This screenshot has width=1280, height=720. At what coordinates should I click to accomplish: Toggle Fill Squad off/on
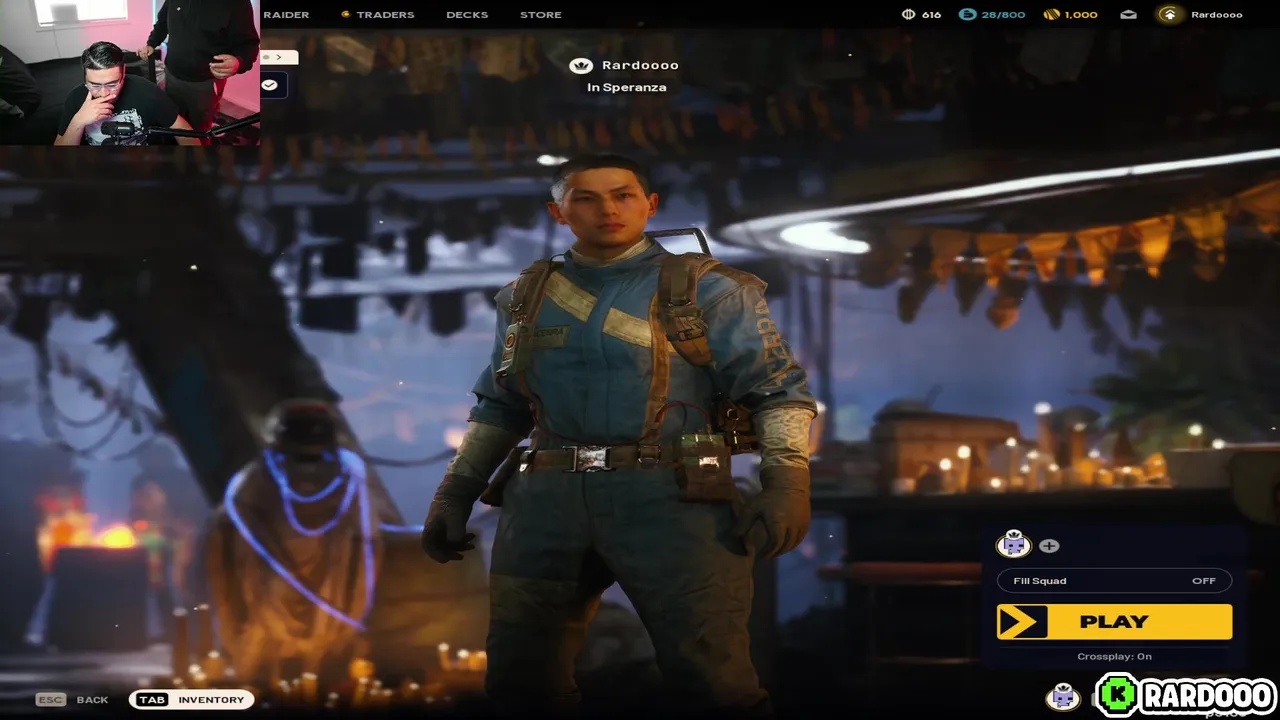point(1114,581)
